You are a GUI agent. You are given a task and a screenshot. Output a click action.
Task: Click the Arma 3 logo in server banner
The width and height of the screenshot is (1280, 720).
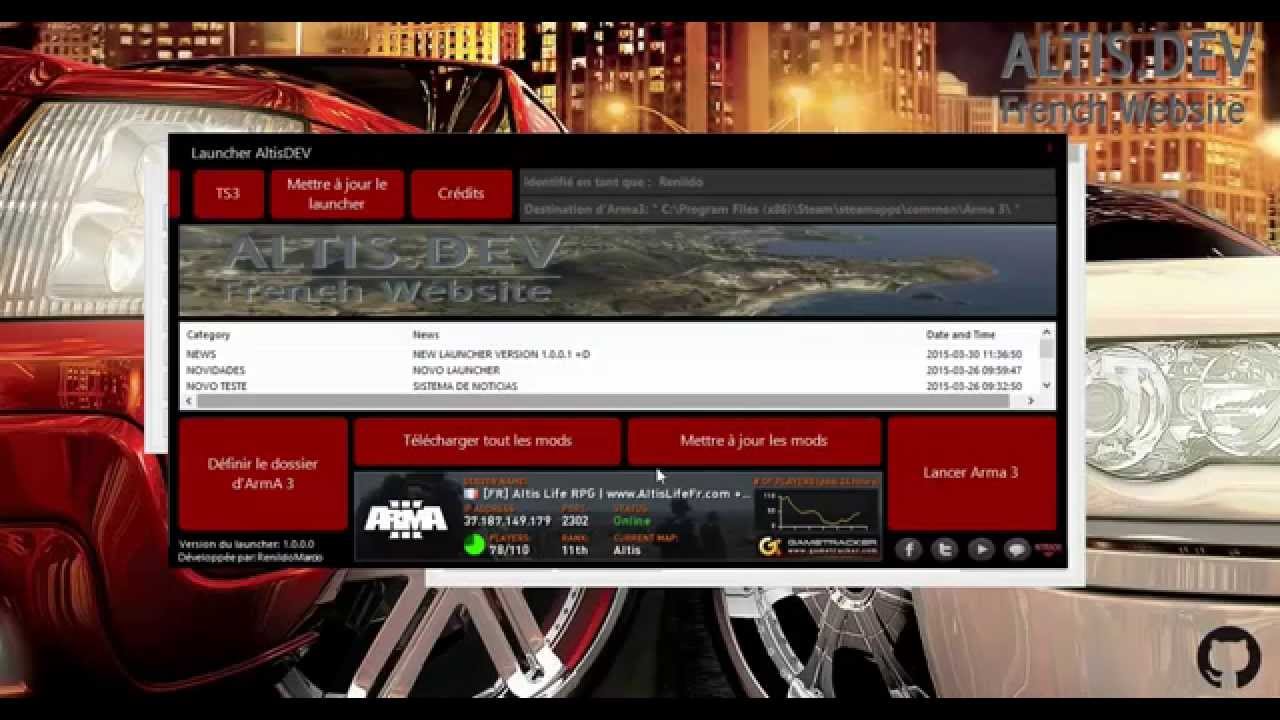tap(405, 517)
